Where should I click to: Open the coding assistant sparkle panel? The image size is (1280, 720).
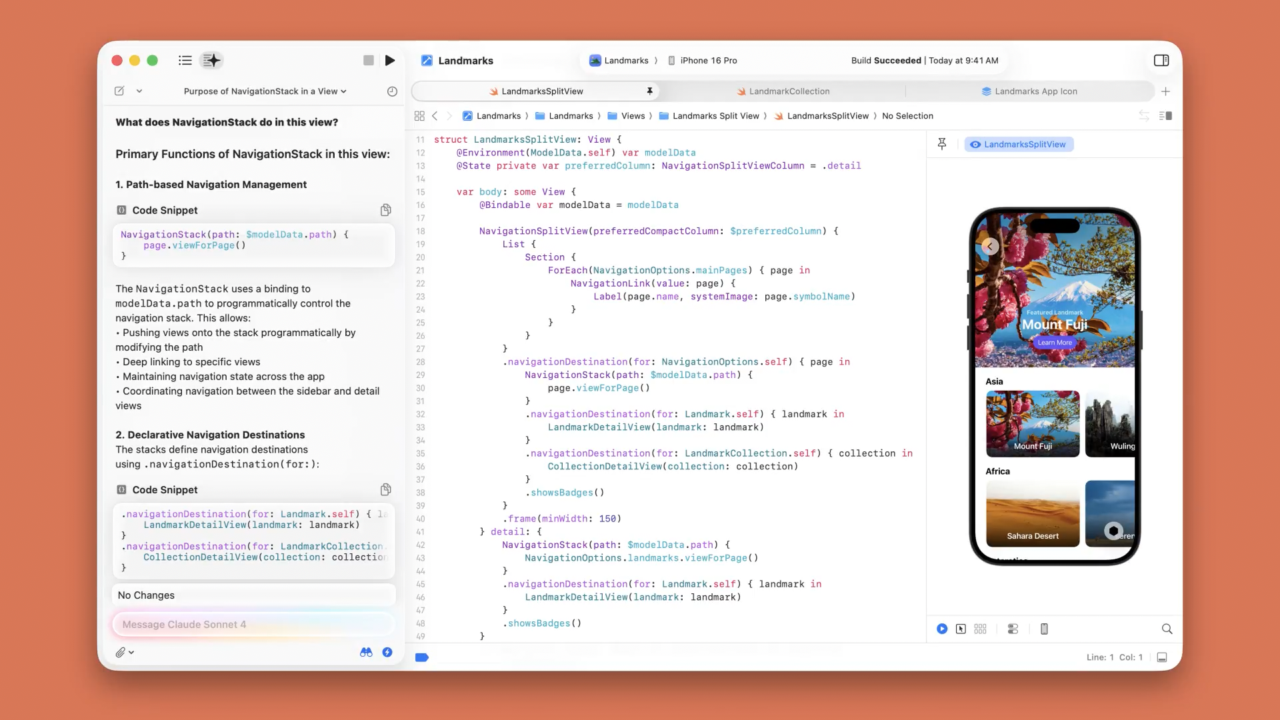coord(212,60)
